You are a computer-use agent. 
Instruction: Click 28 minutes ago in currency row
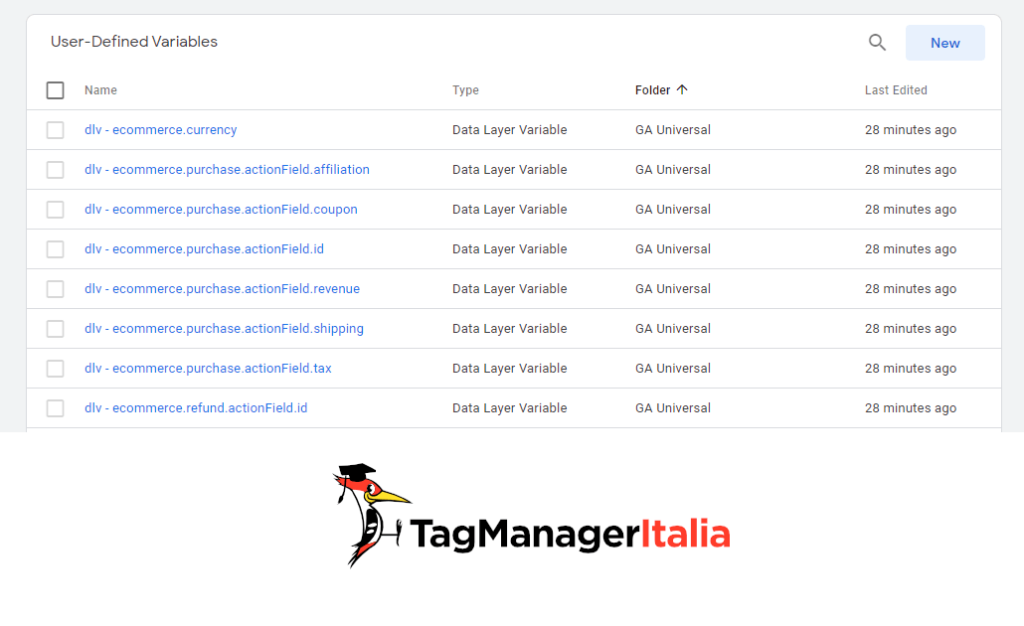point(910,130)
